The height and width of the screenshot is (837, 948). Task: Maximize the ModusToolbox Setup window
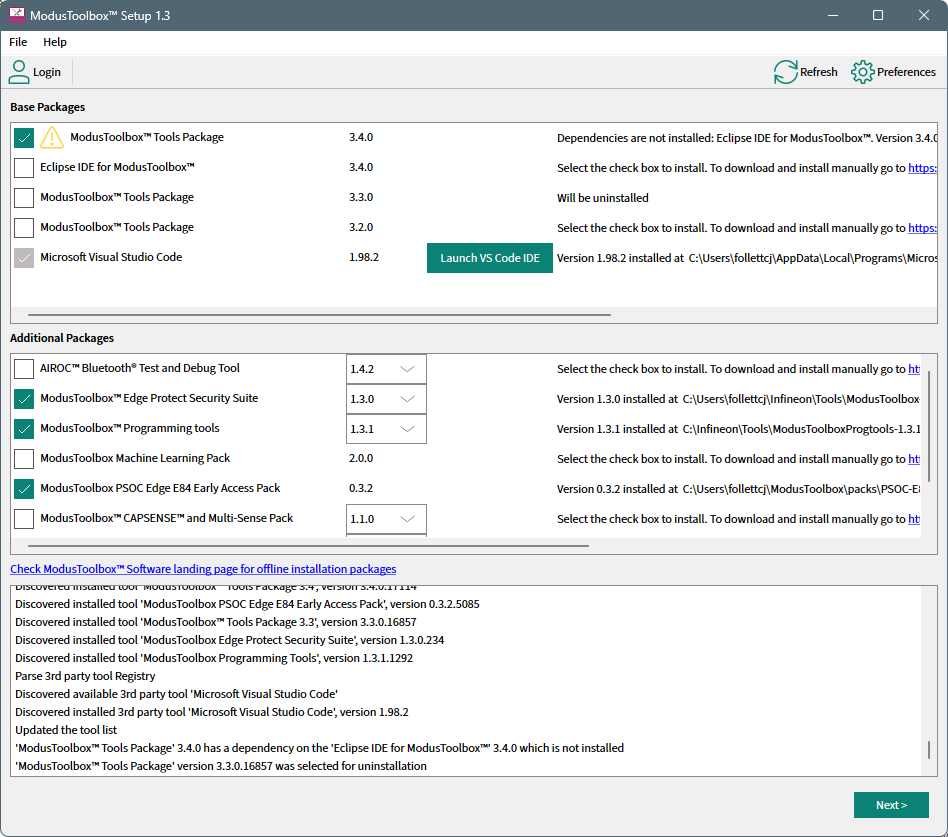tap(878, 15)
